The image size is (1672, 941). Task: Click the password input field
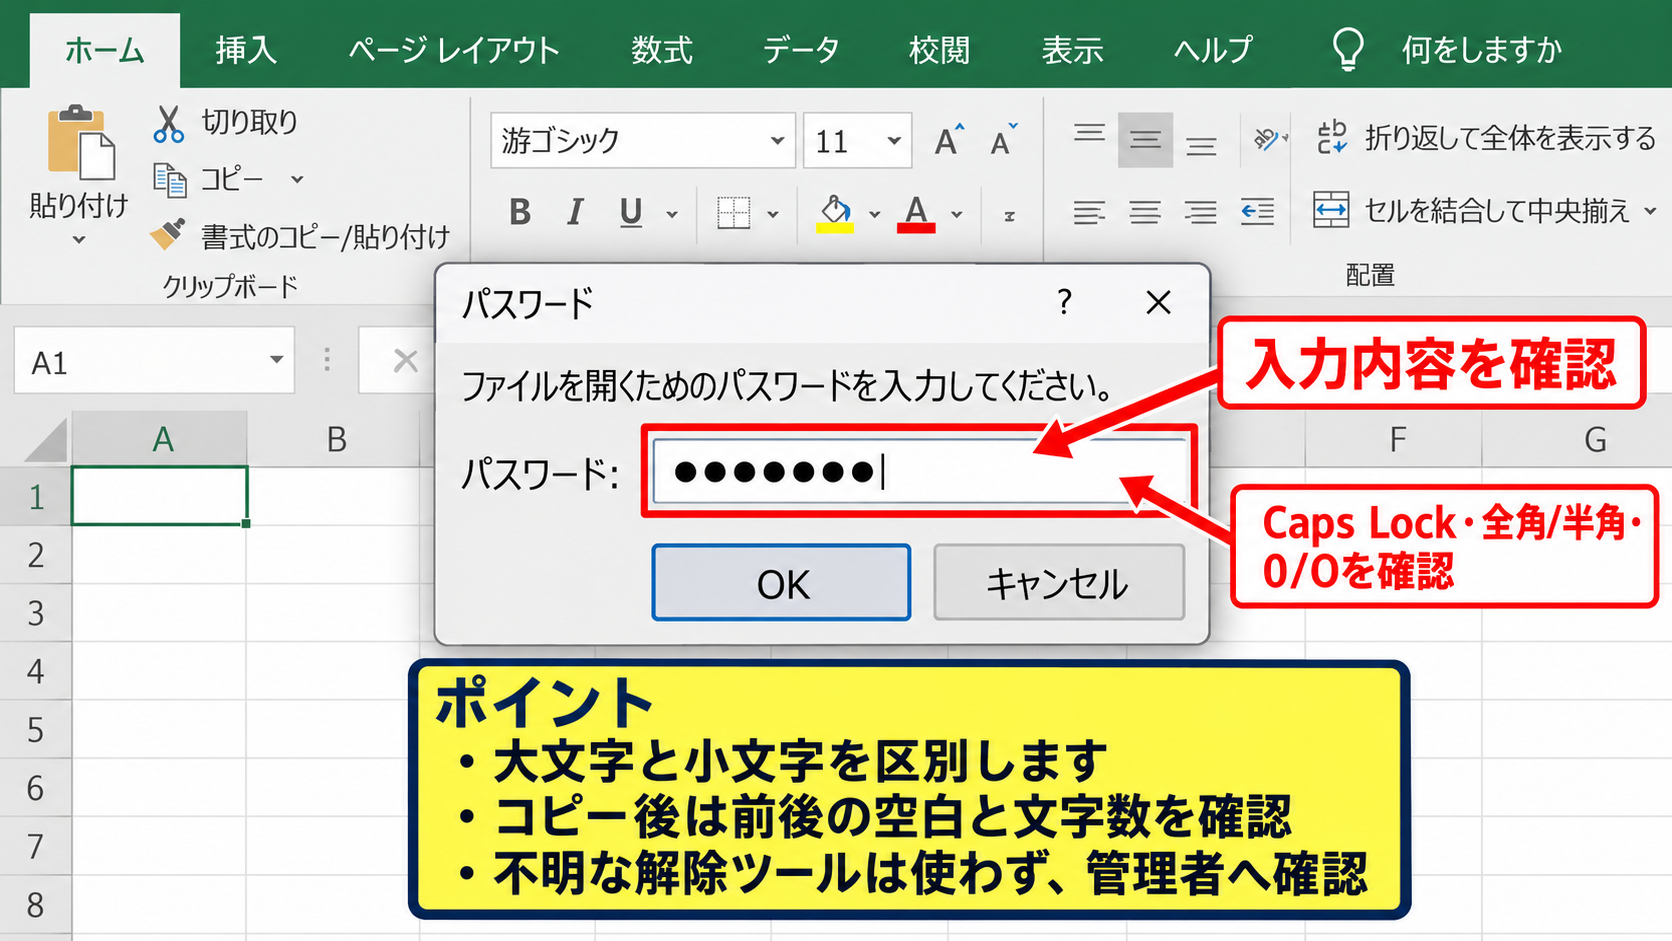[x=920, y=471]
